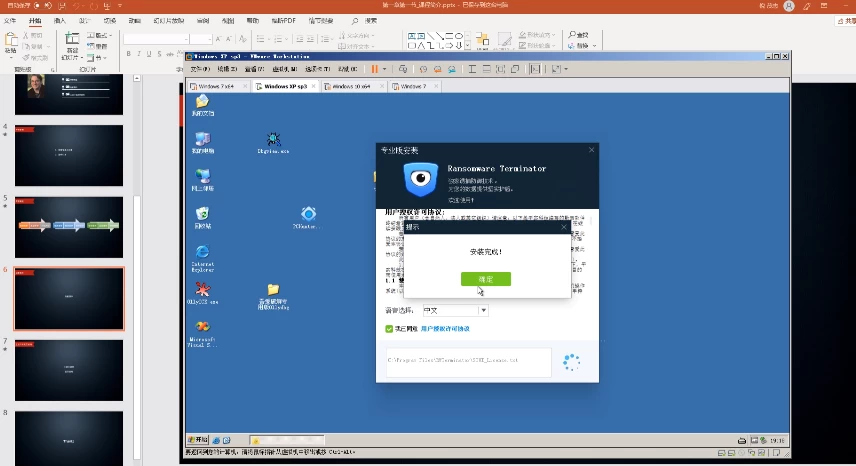The width and height of the screenshot is (856, 466).
Task: Uncheck the agree to license checkbox
Action: click(390, 328)
